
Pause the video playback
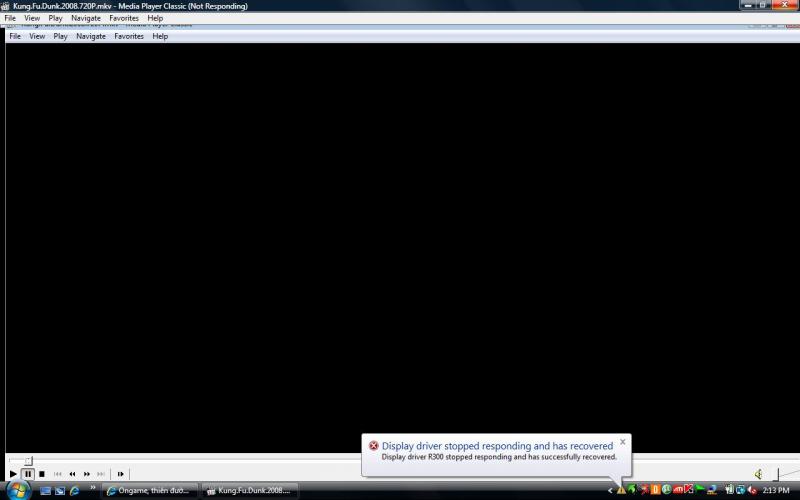[x=28, y=474]
